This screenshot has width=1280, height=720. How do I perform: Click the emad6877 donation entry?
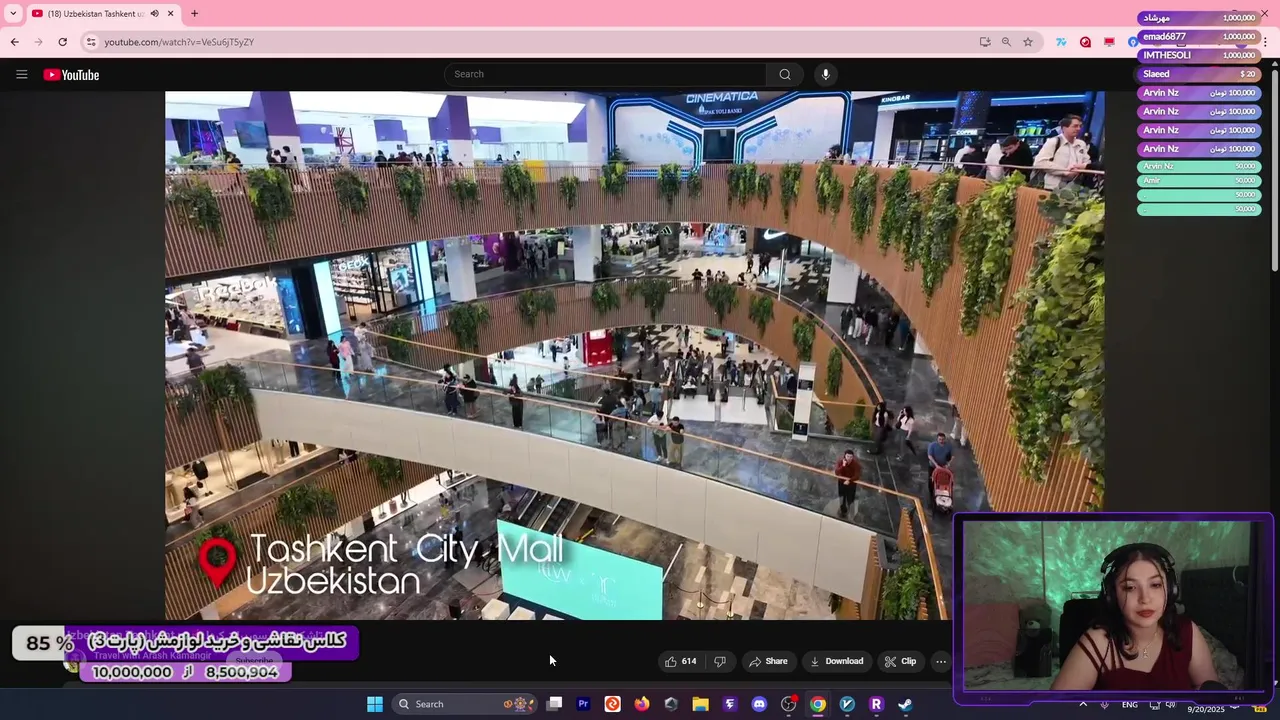pos(1198,37)
